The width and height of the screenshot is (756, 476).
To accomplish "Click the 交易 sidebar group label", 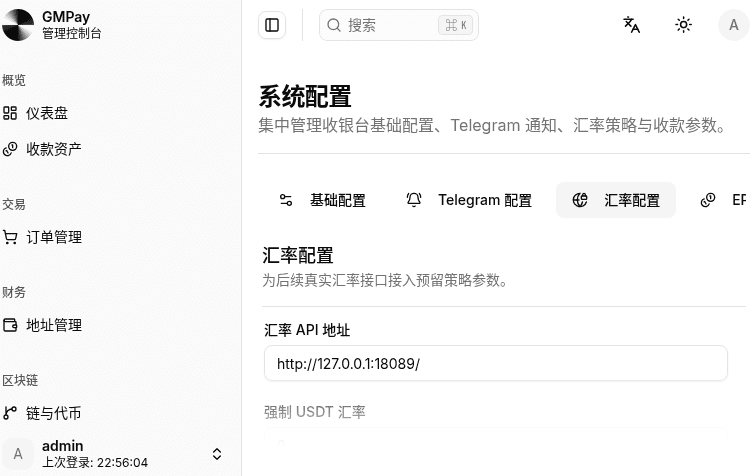I will pos(14,204).
